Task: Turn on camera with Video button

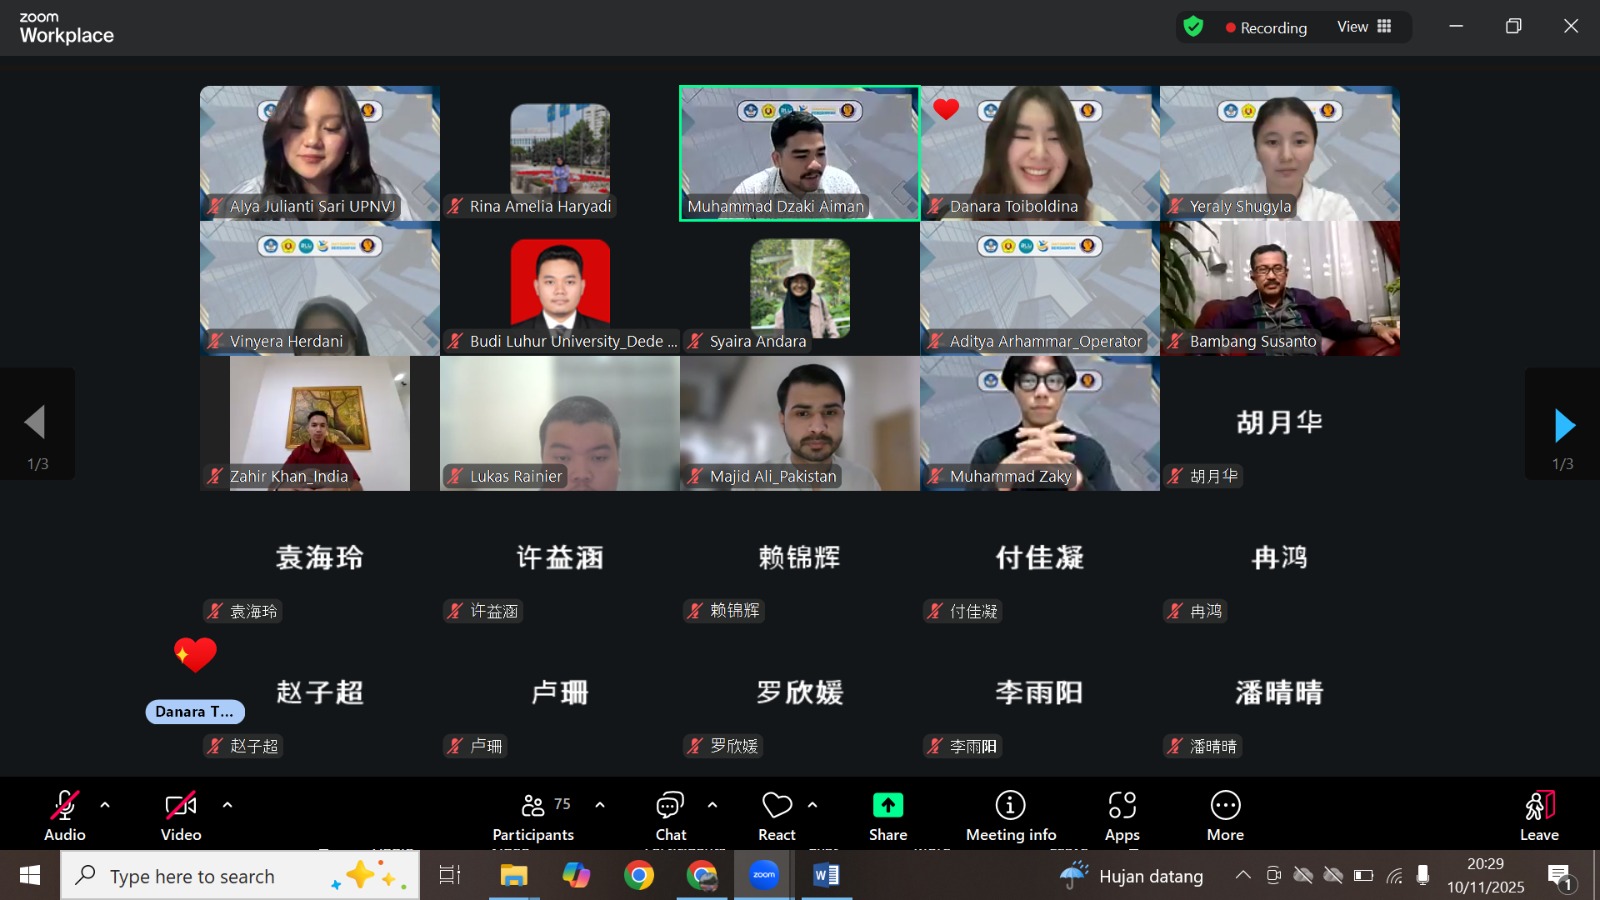Action: click(181, 815)
